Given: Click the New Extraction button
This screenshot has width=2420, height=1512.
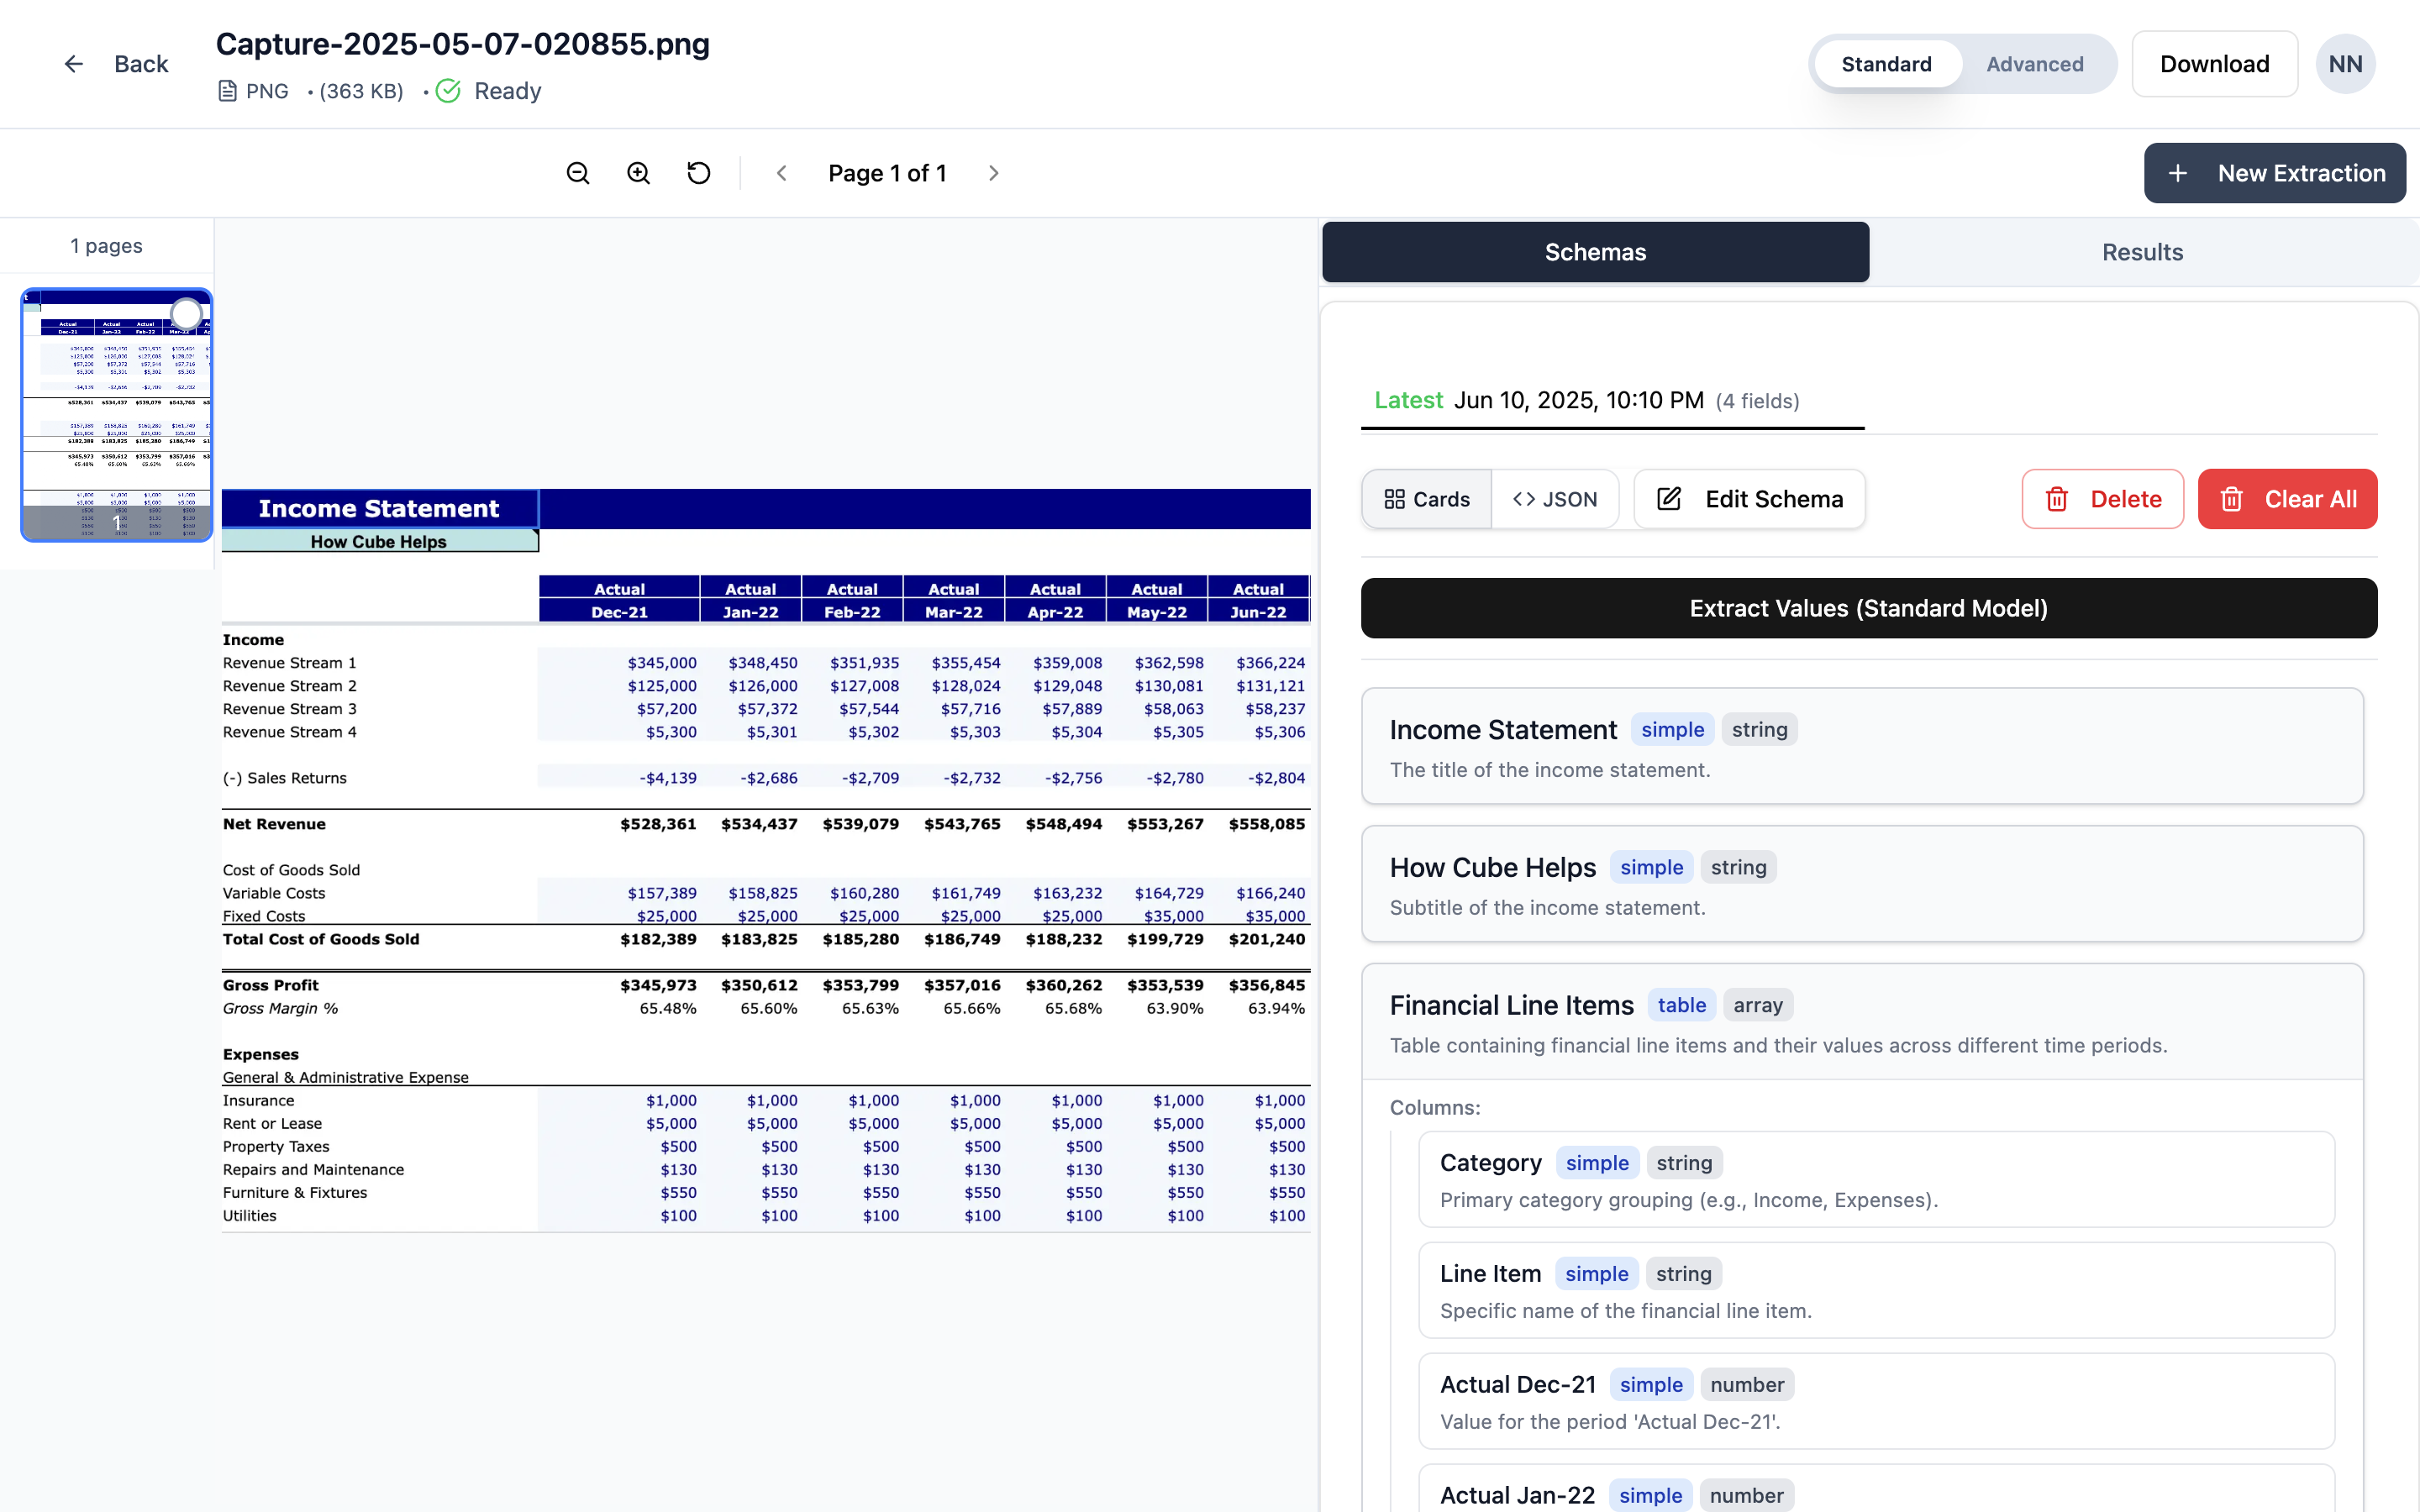Looking at the screenshot, I should point(2274,173).
